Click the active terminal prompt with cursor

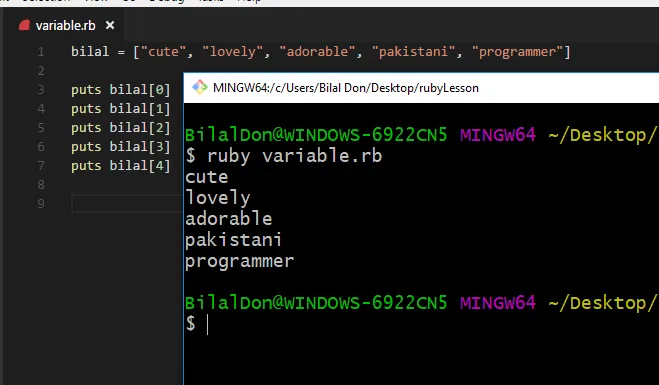[198, 324]
